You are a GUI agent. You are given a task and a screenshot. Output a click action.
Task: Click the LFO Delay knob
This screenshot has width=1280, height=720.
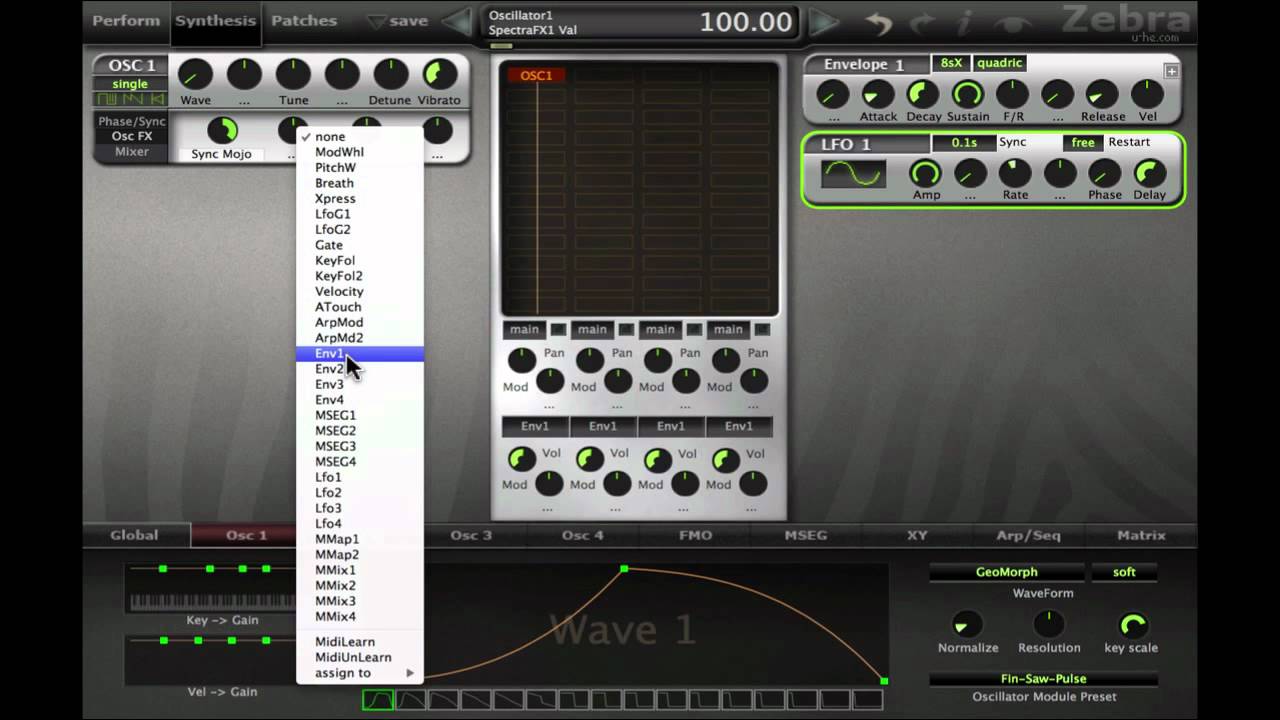[1149, 174]
